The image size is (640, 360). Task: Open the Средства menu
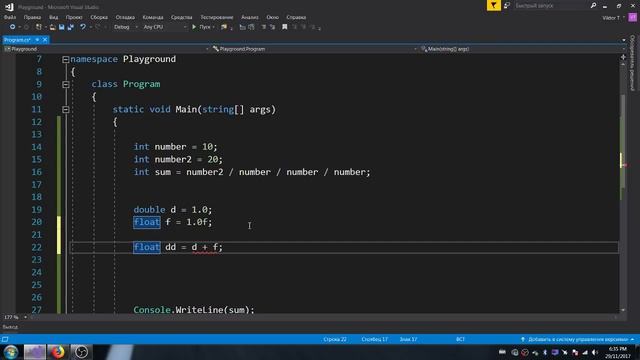click(x=181, y=17)
